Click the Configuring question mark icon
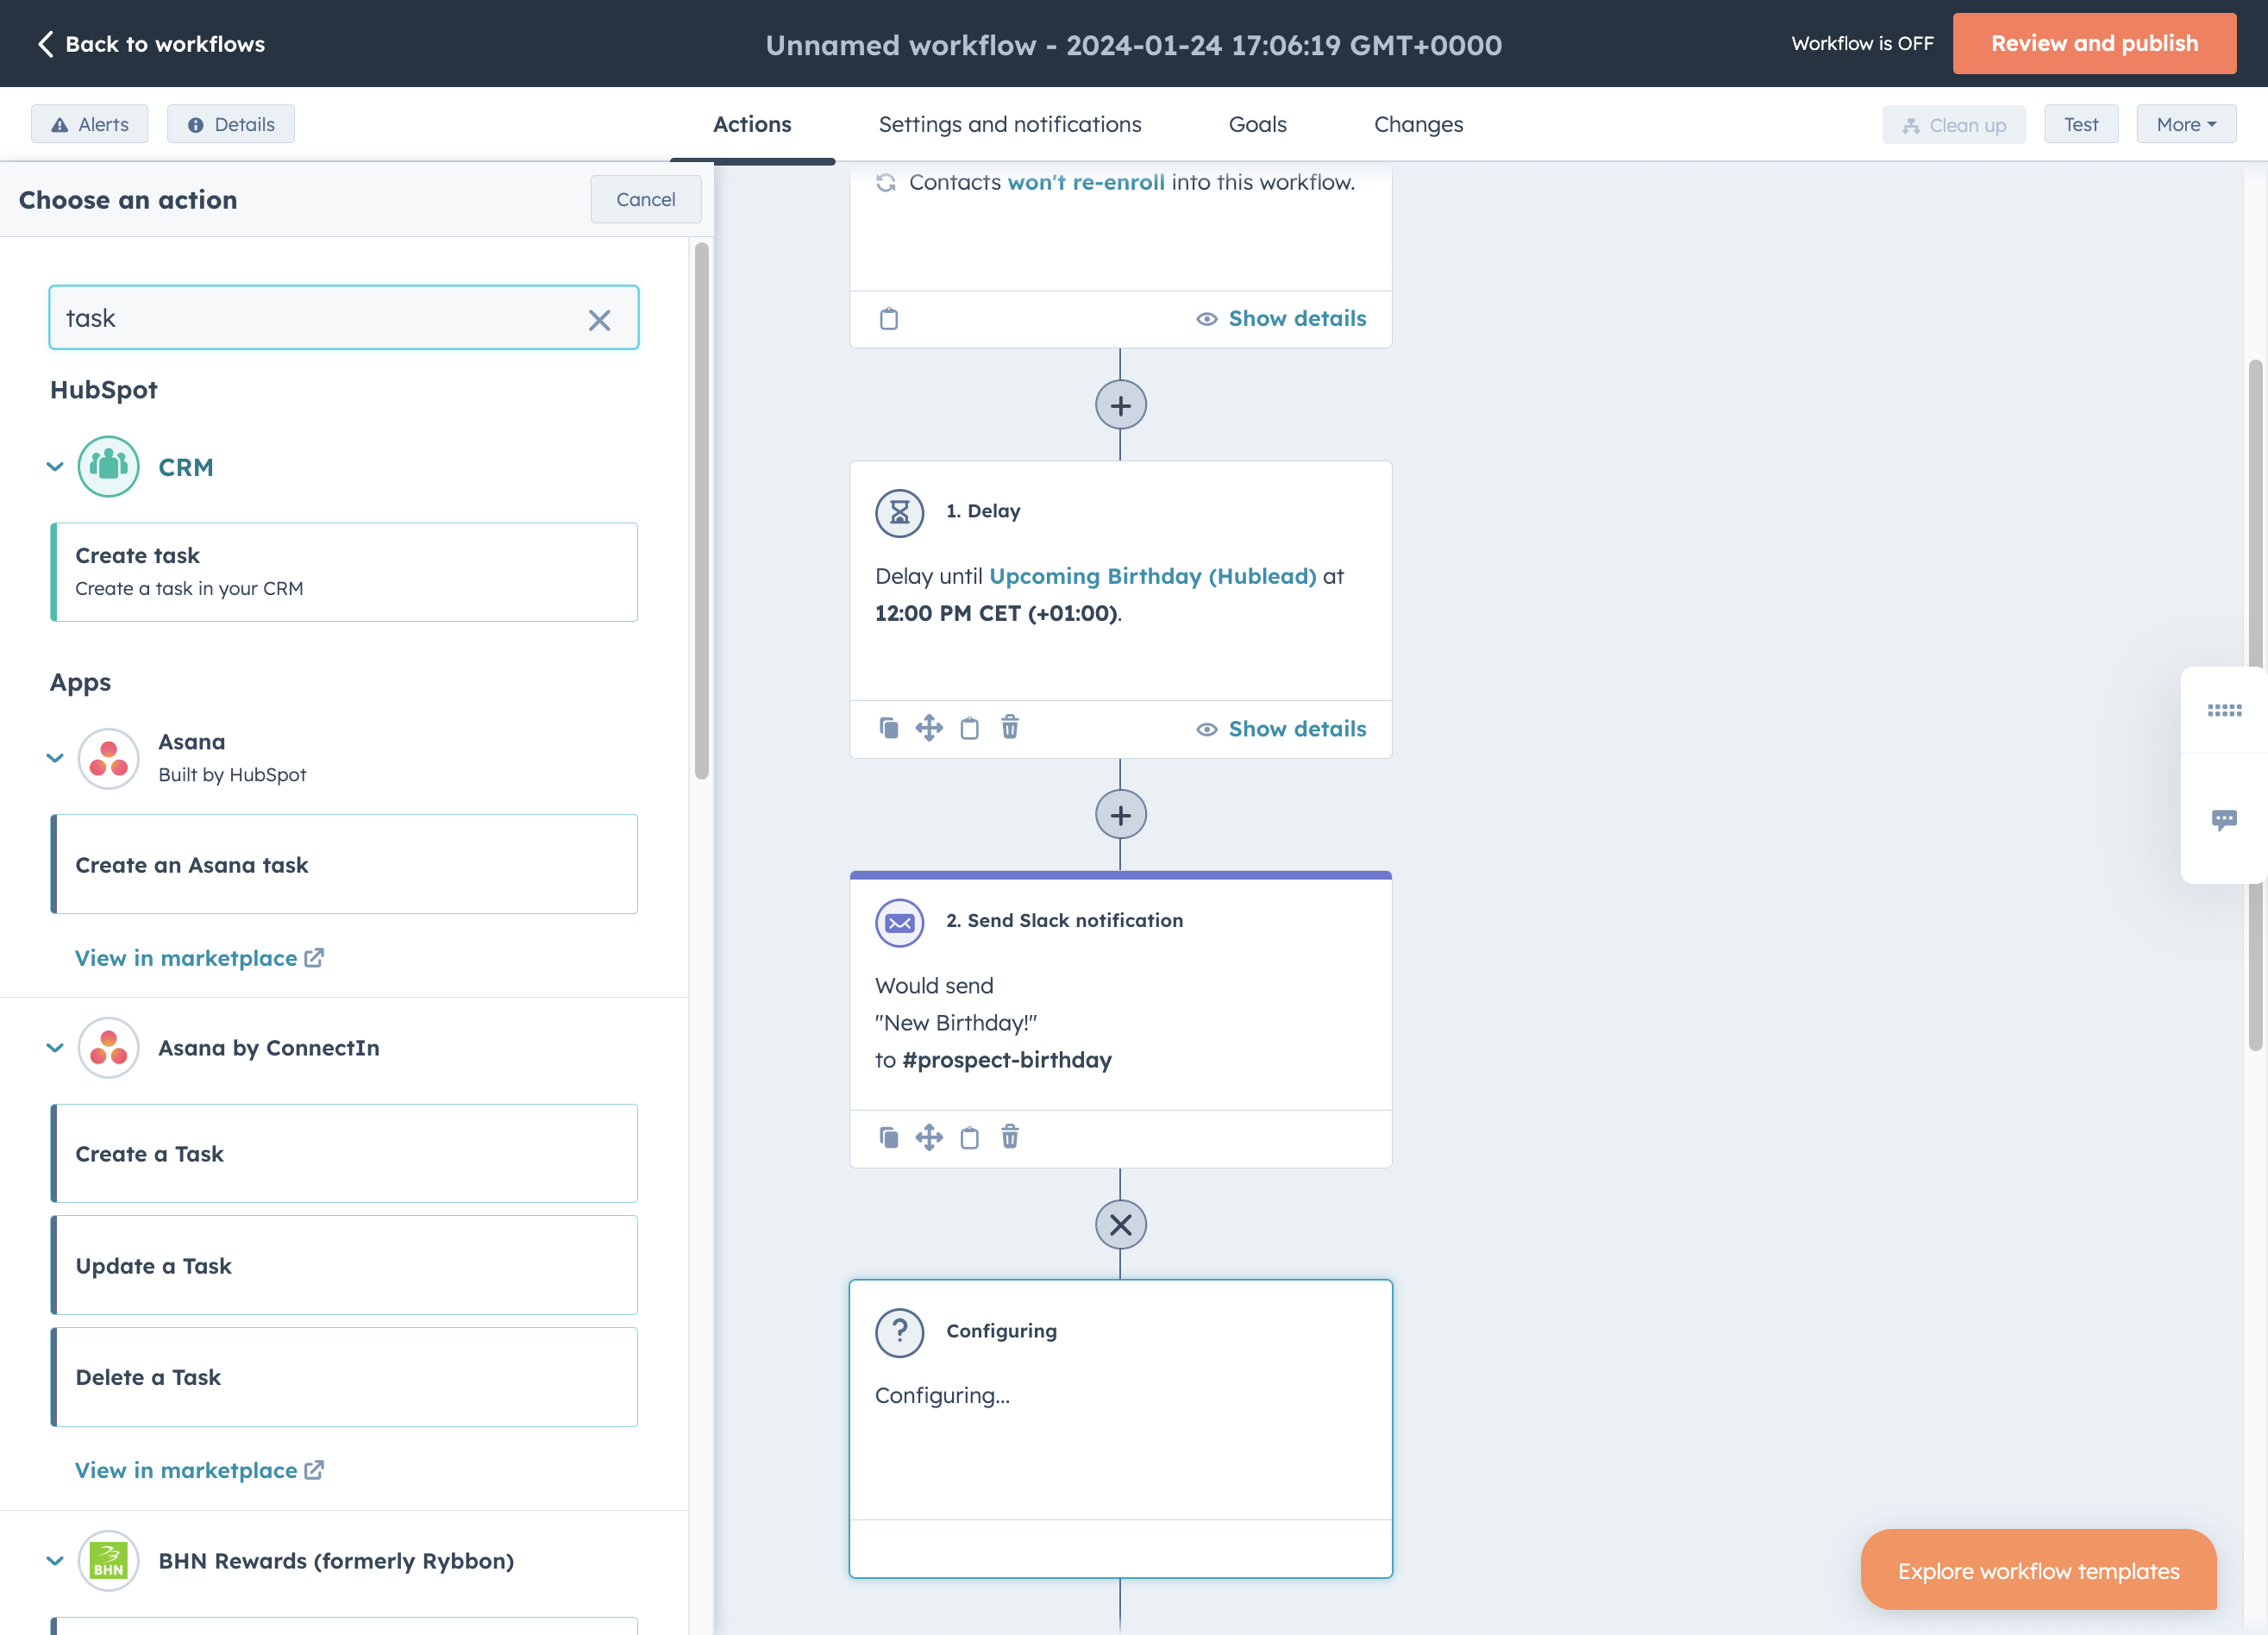 [x=900, y=1333]
